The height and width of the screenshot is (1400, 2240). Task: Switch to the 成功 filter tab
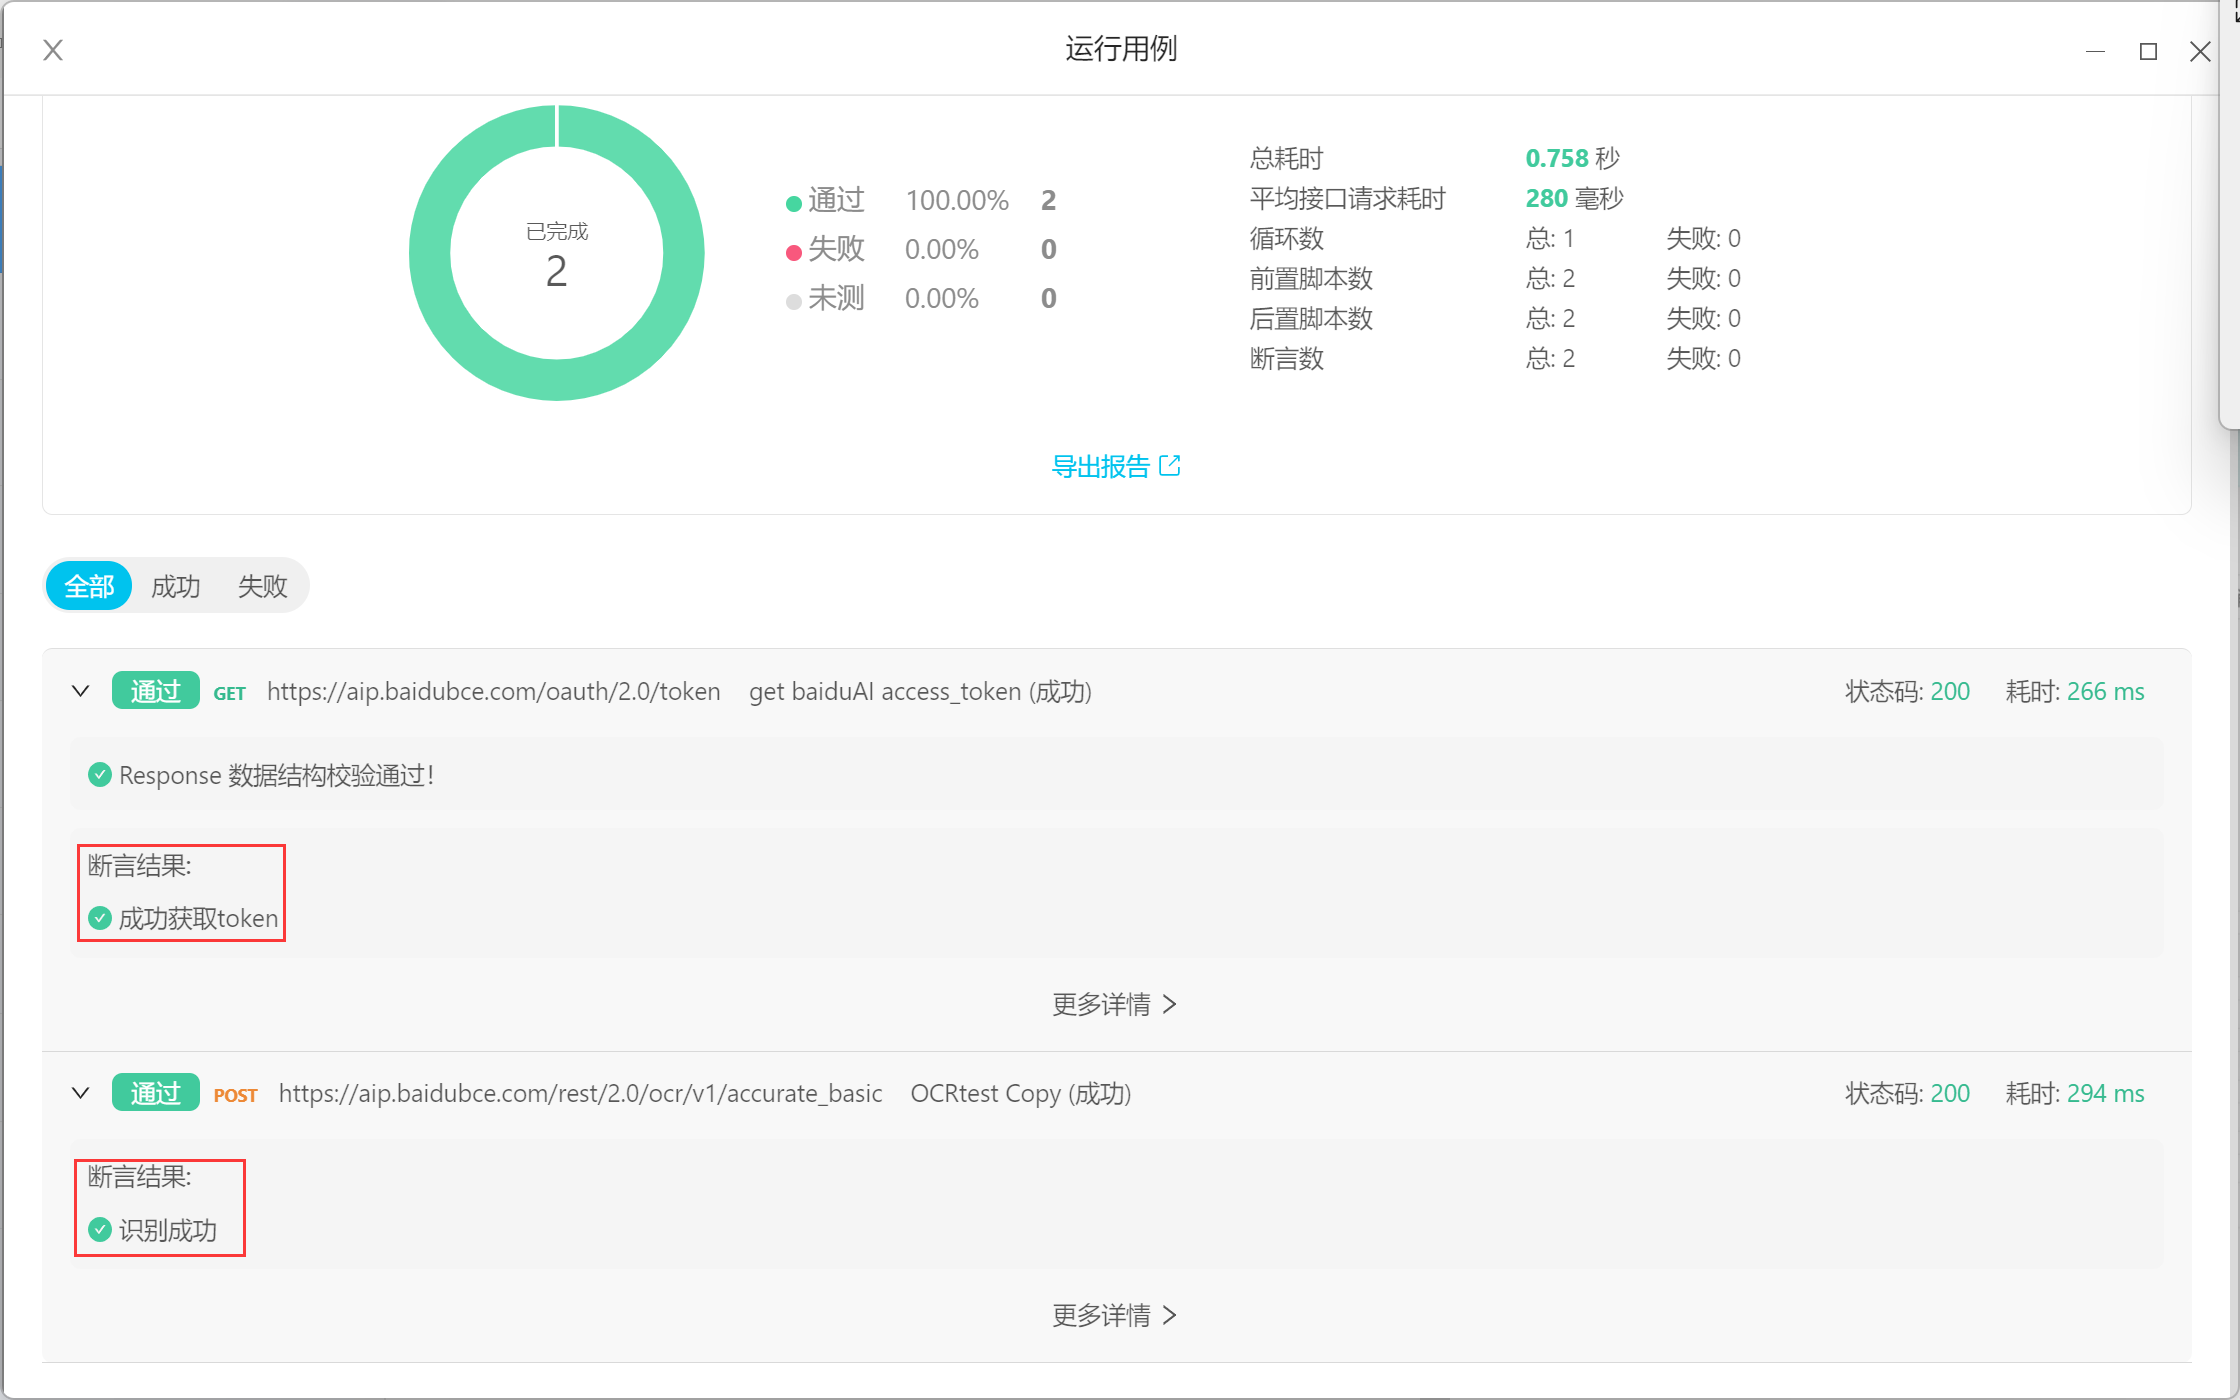[176, 586]
